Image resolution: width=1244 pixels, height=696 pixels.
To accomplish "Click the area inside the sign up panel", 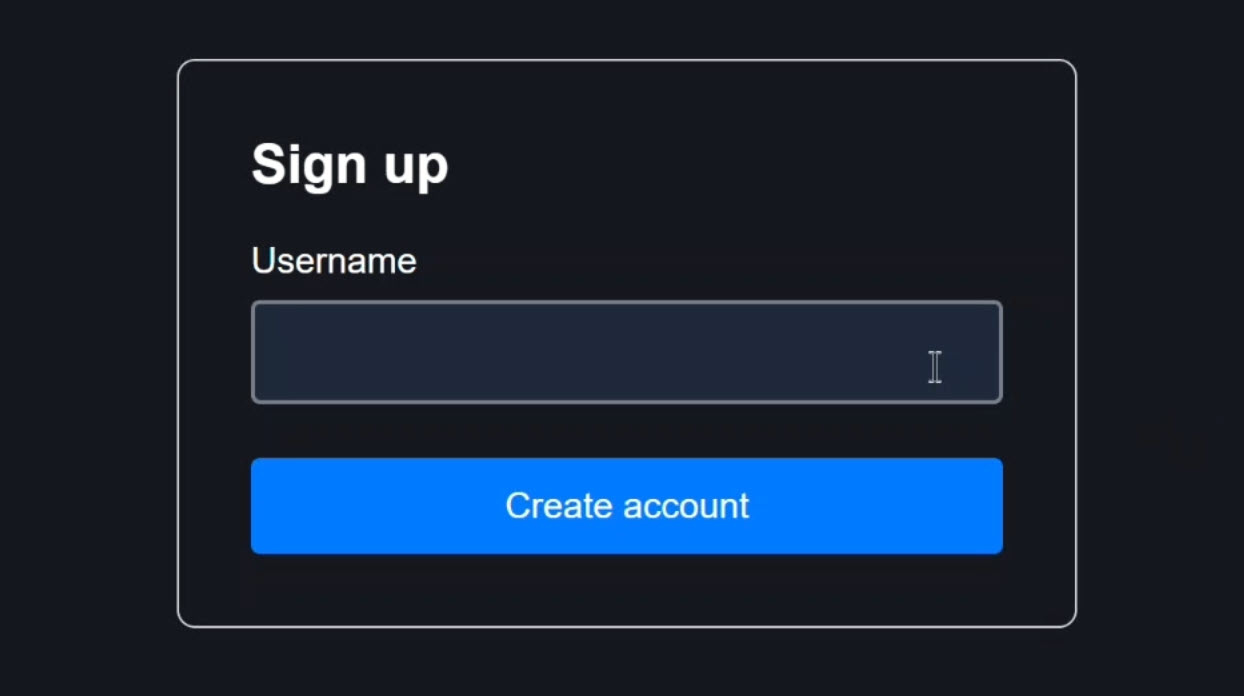I will (627, 590).
